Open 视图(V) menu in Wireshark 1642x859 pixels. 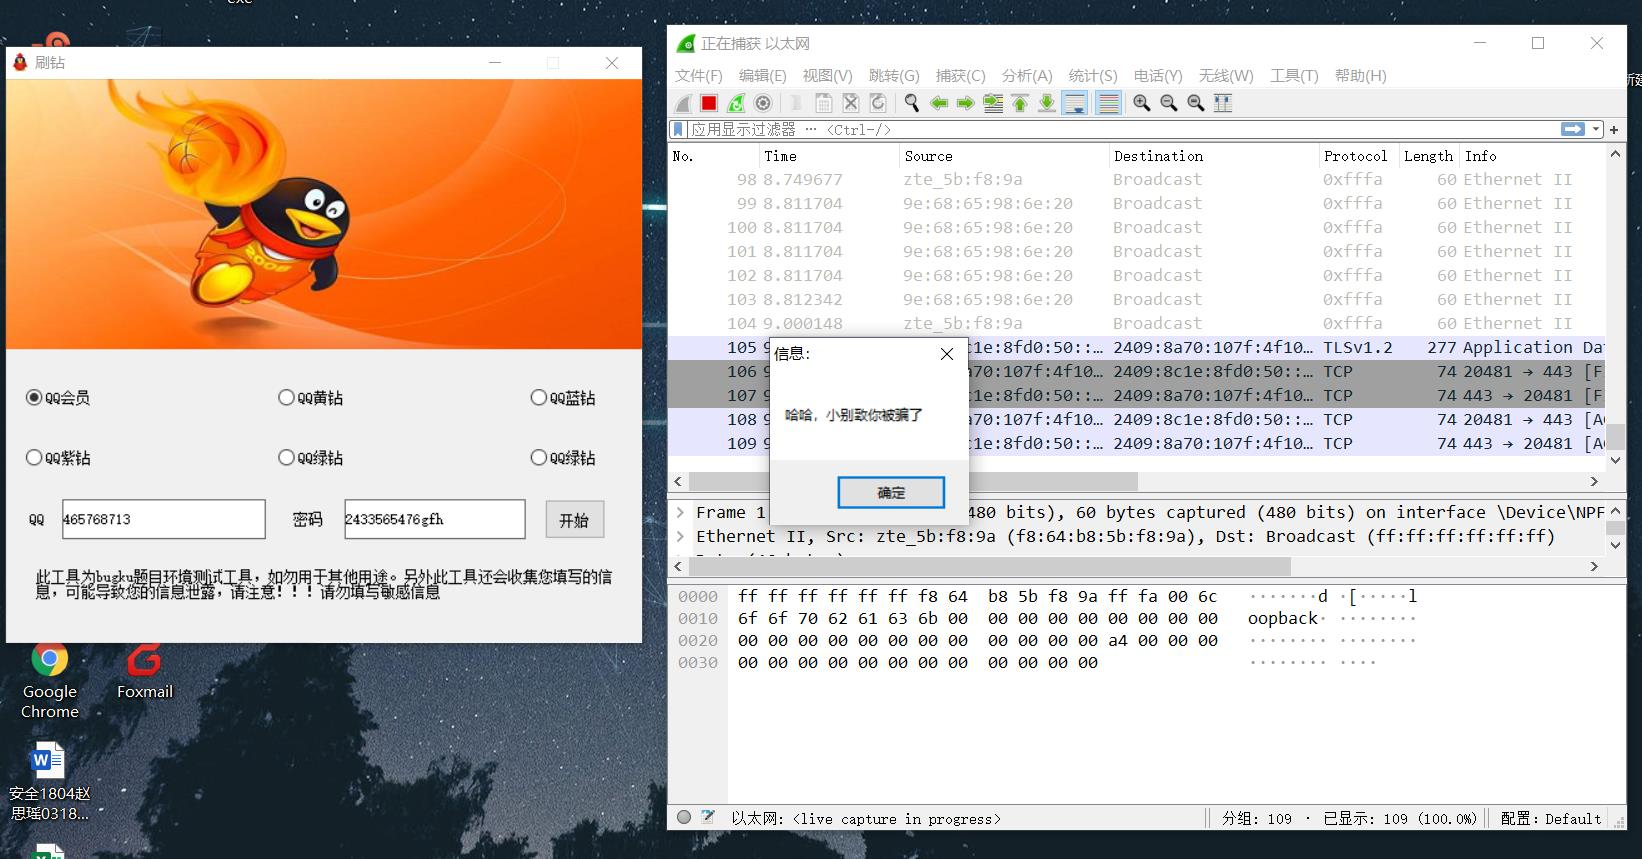pyautogui.click(x=827, y=76)
